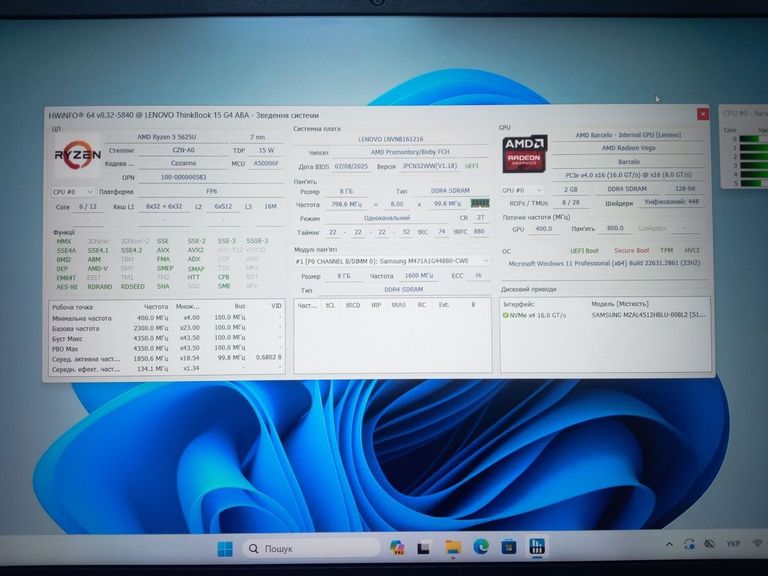Image resolution: width=768 pixels, height=576 pixels.
Task: Select the Буст Макс row
Action: (167, 338)
